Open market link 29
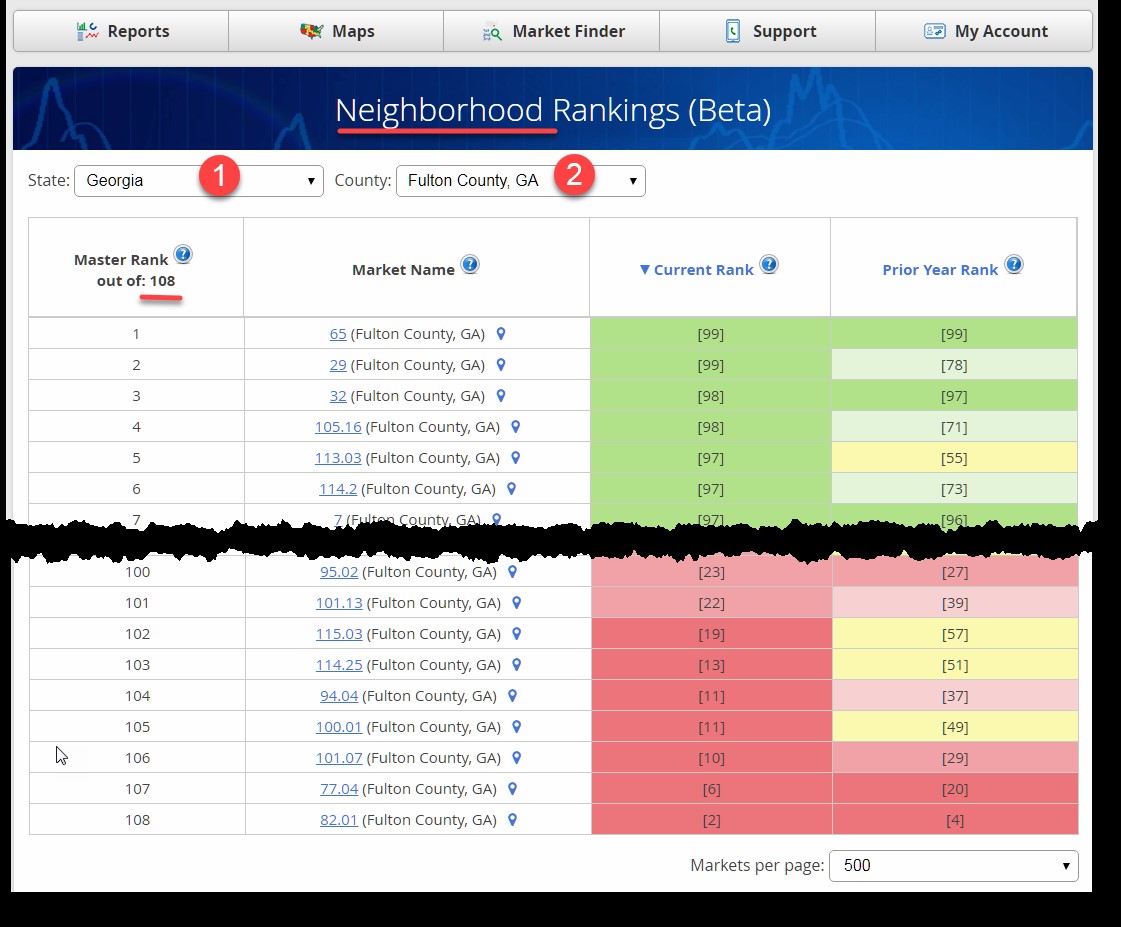 click(x=338, y=365)
